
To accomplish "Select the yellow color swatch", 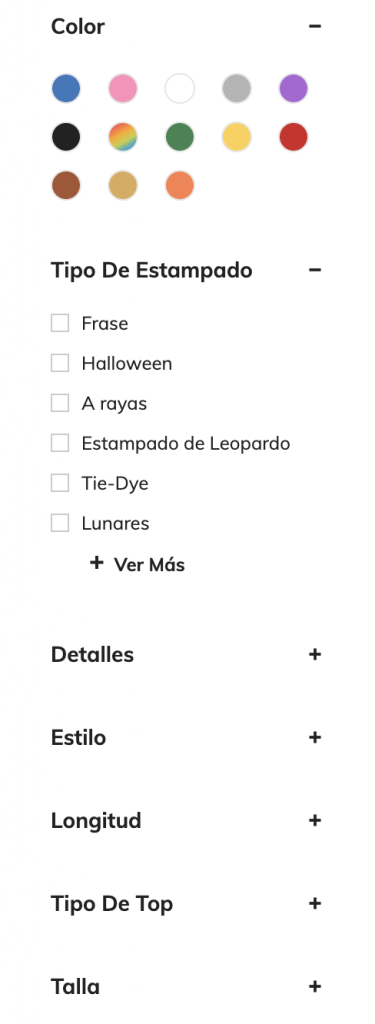I will [x=236, y=137].
